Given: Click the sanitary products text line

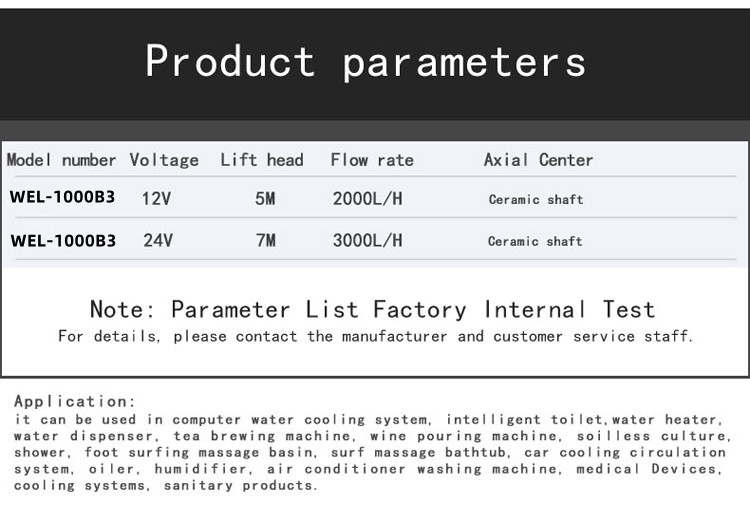Looking at the screenshot, I should [x=165, y=485].
